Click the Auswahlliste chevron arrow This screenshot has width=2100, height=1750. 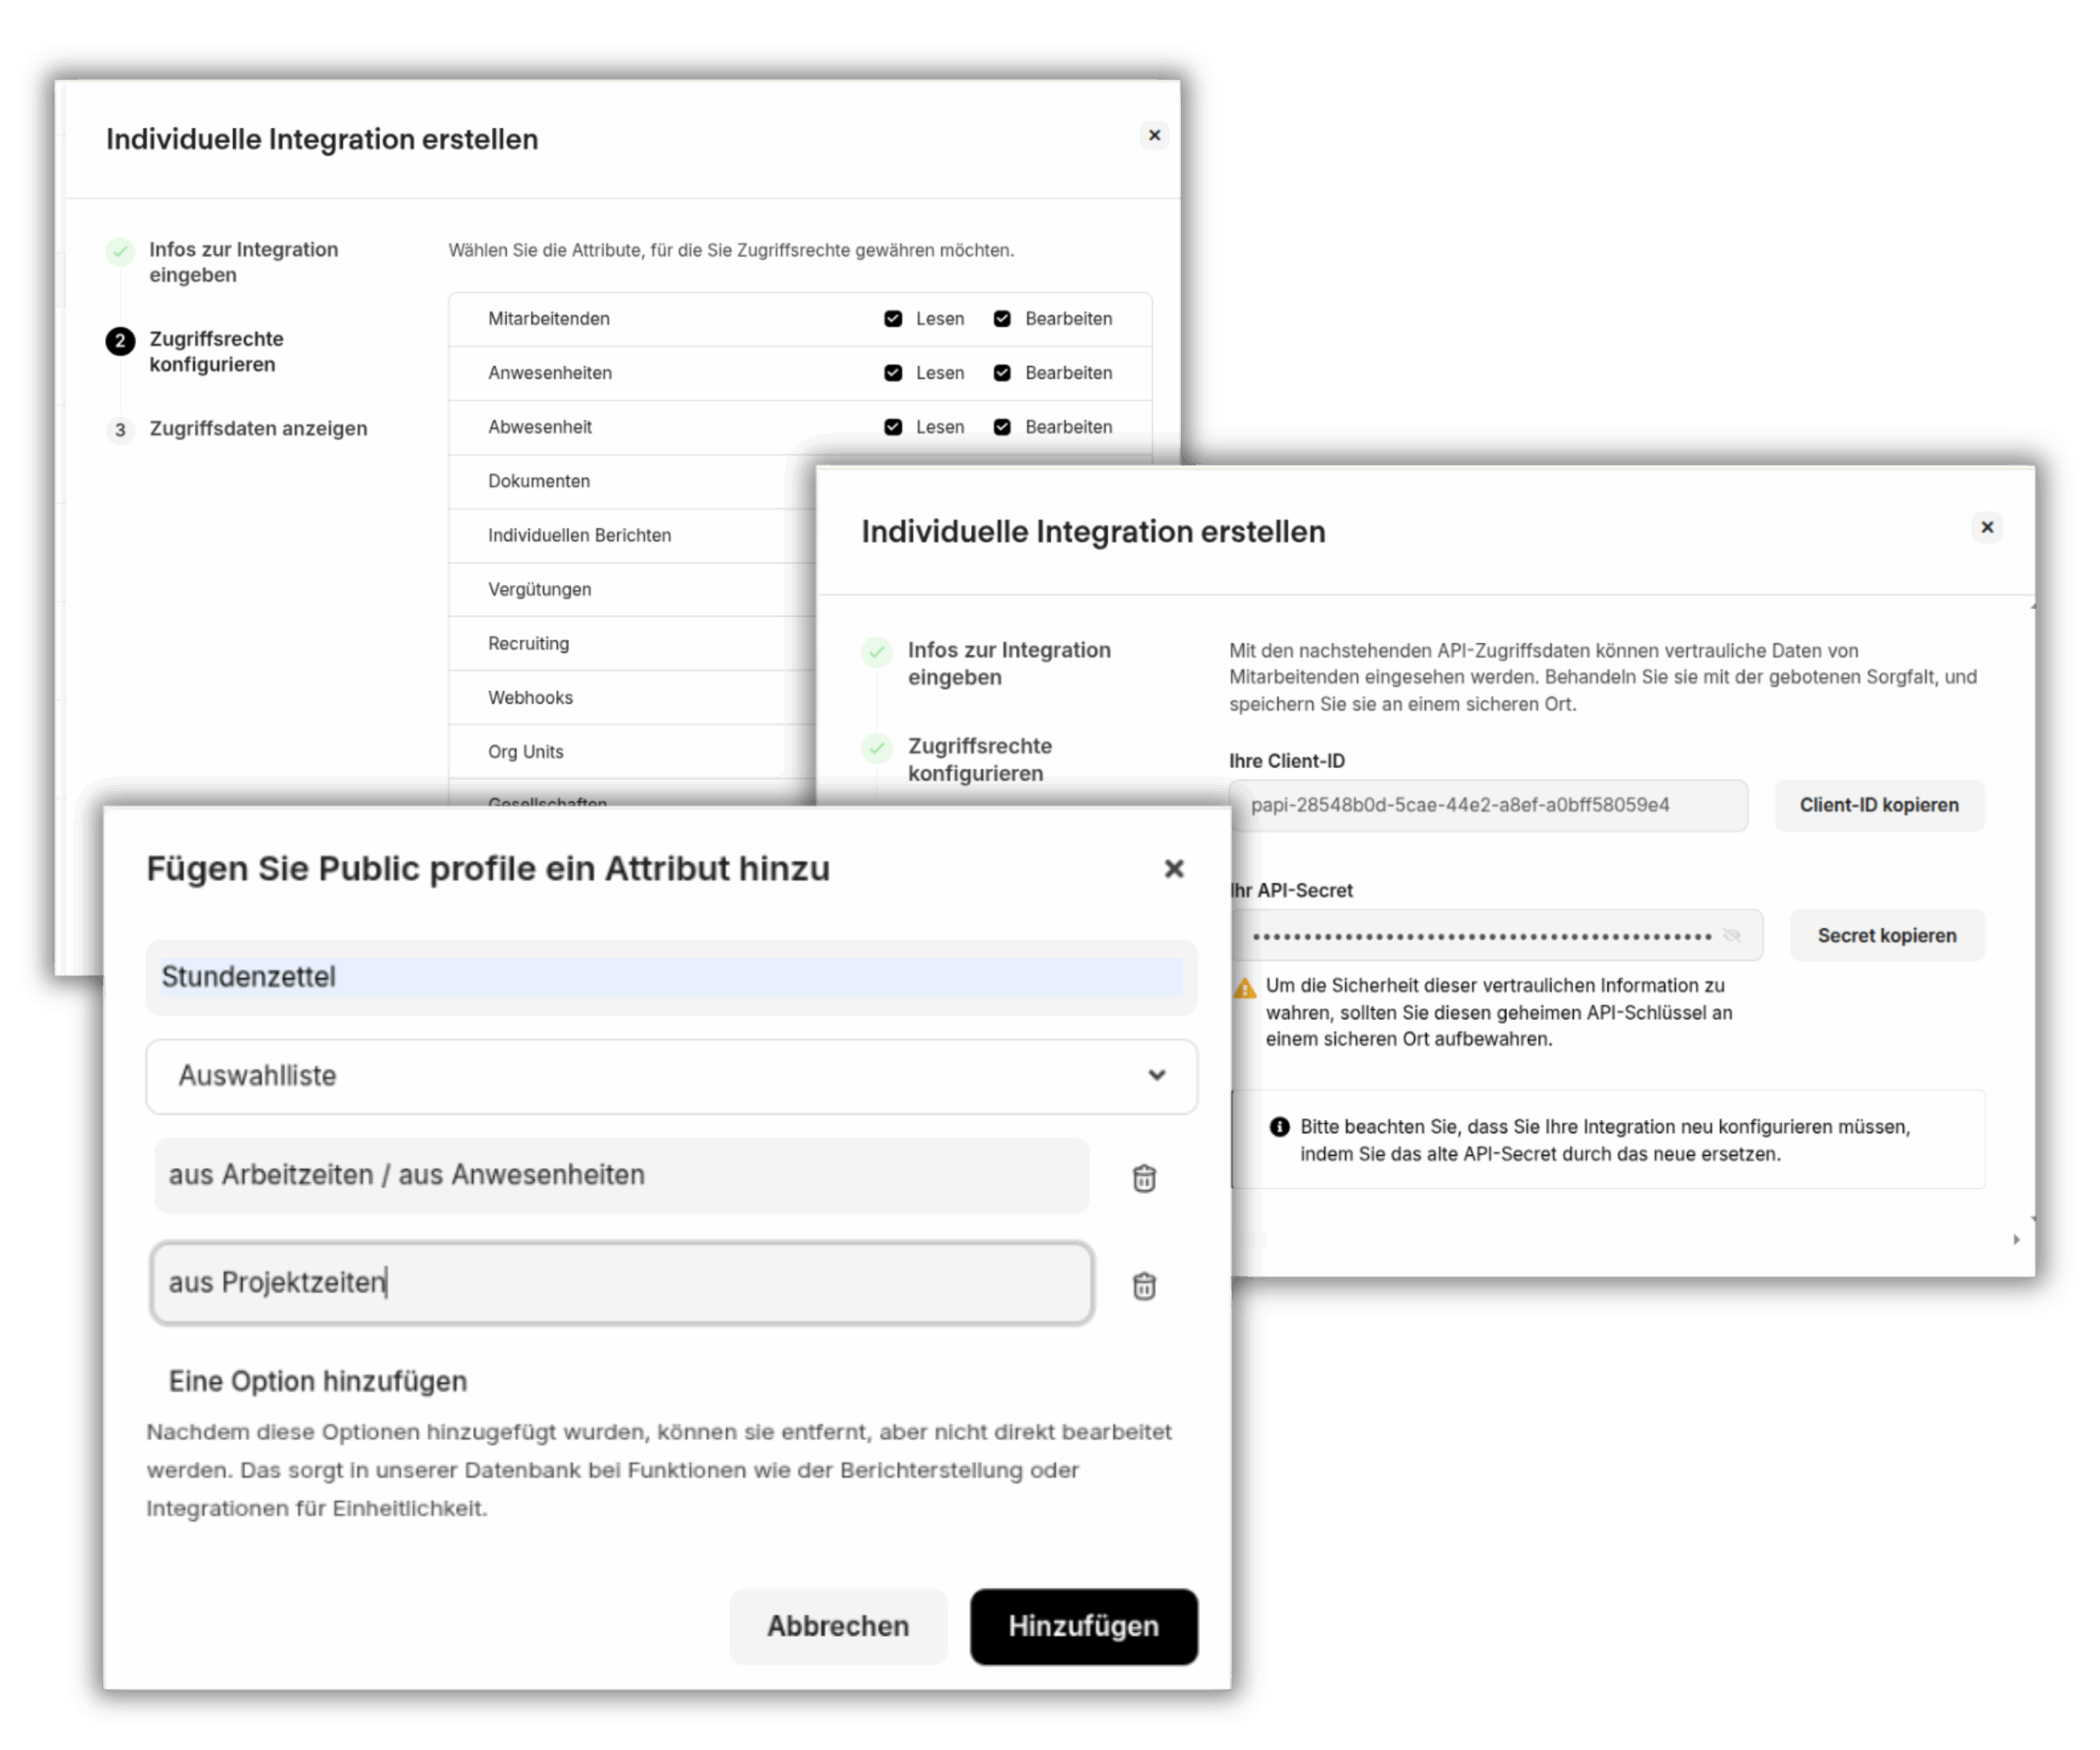pos(1157,1076)
